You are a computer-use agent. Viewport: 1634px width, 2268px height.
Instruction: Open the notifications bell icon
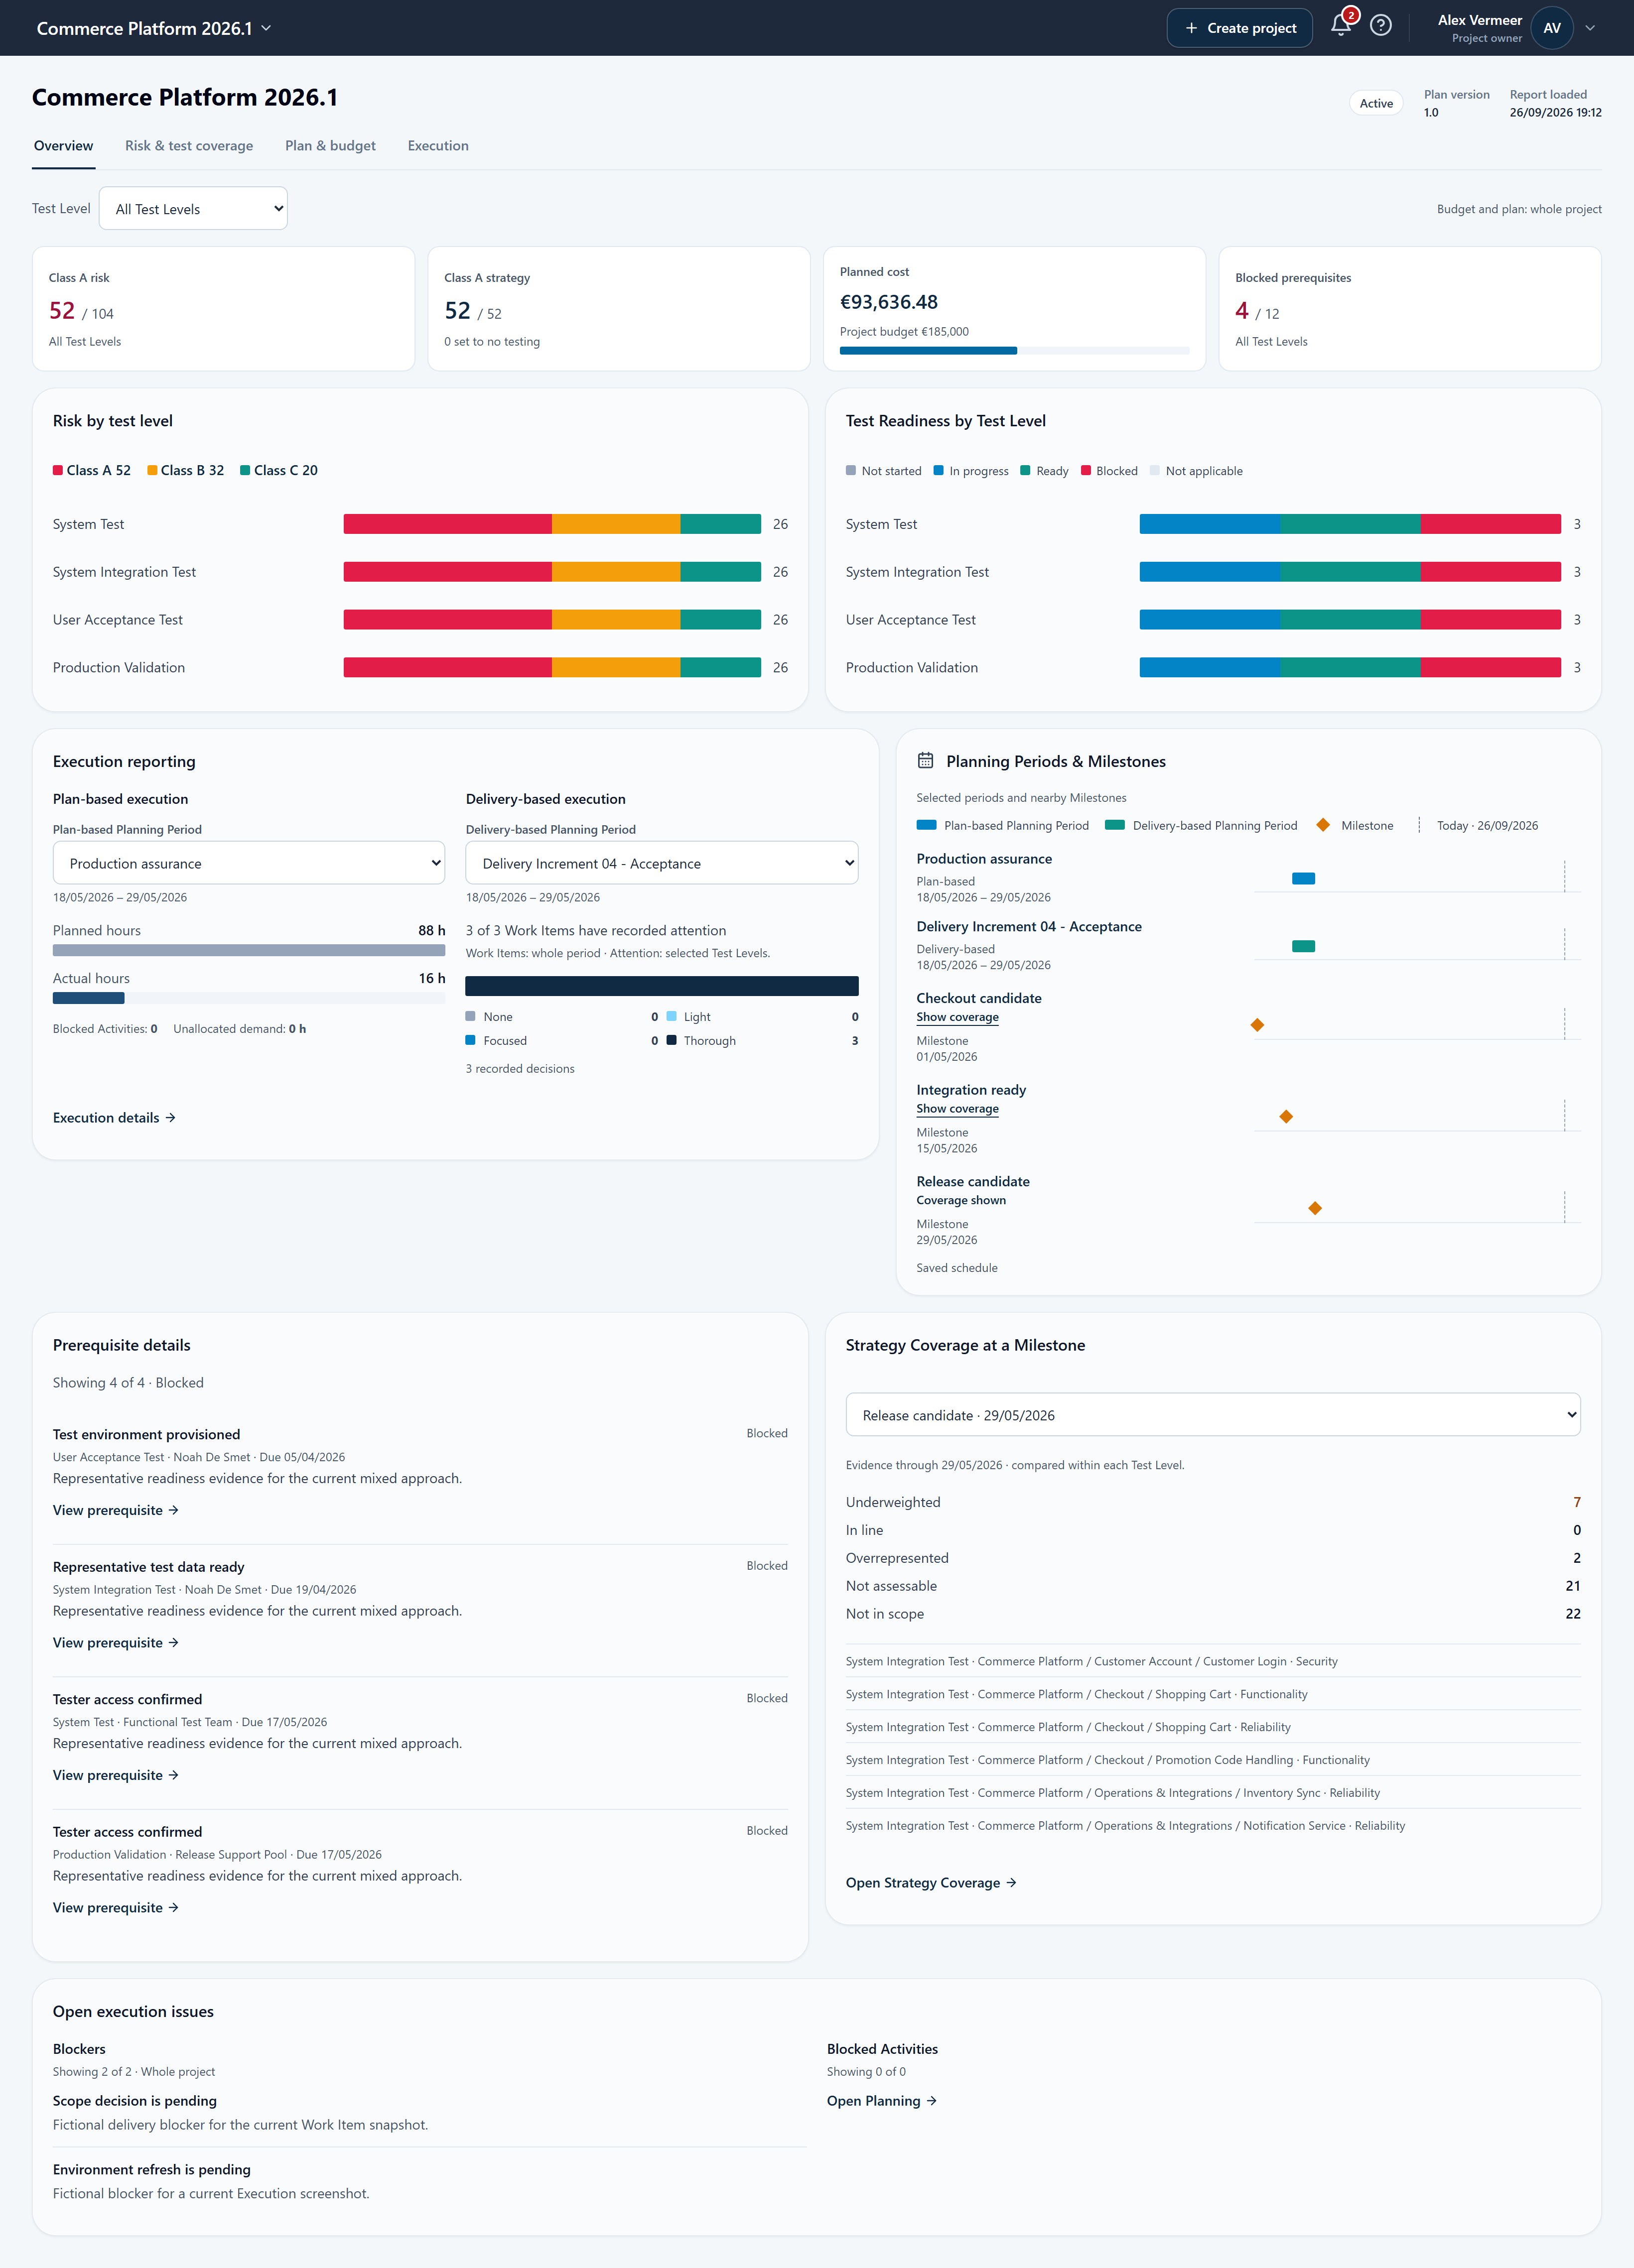point(1341,26)
